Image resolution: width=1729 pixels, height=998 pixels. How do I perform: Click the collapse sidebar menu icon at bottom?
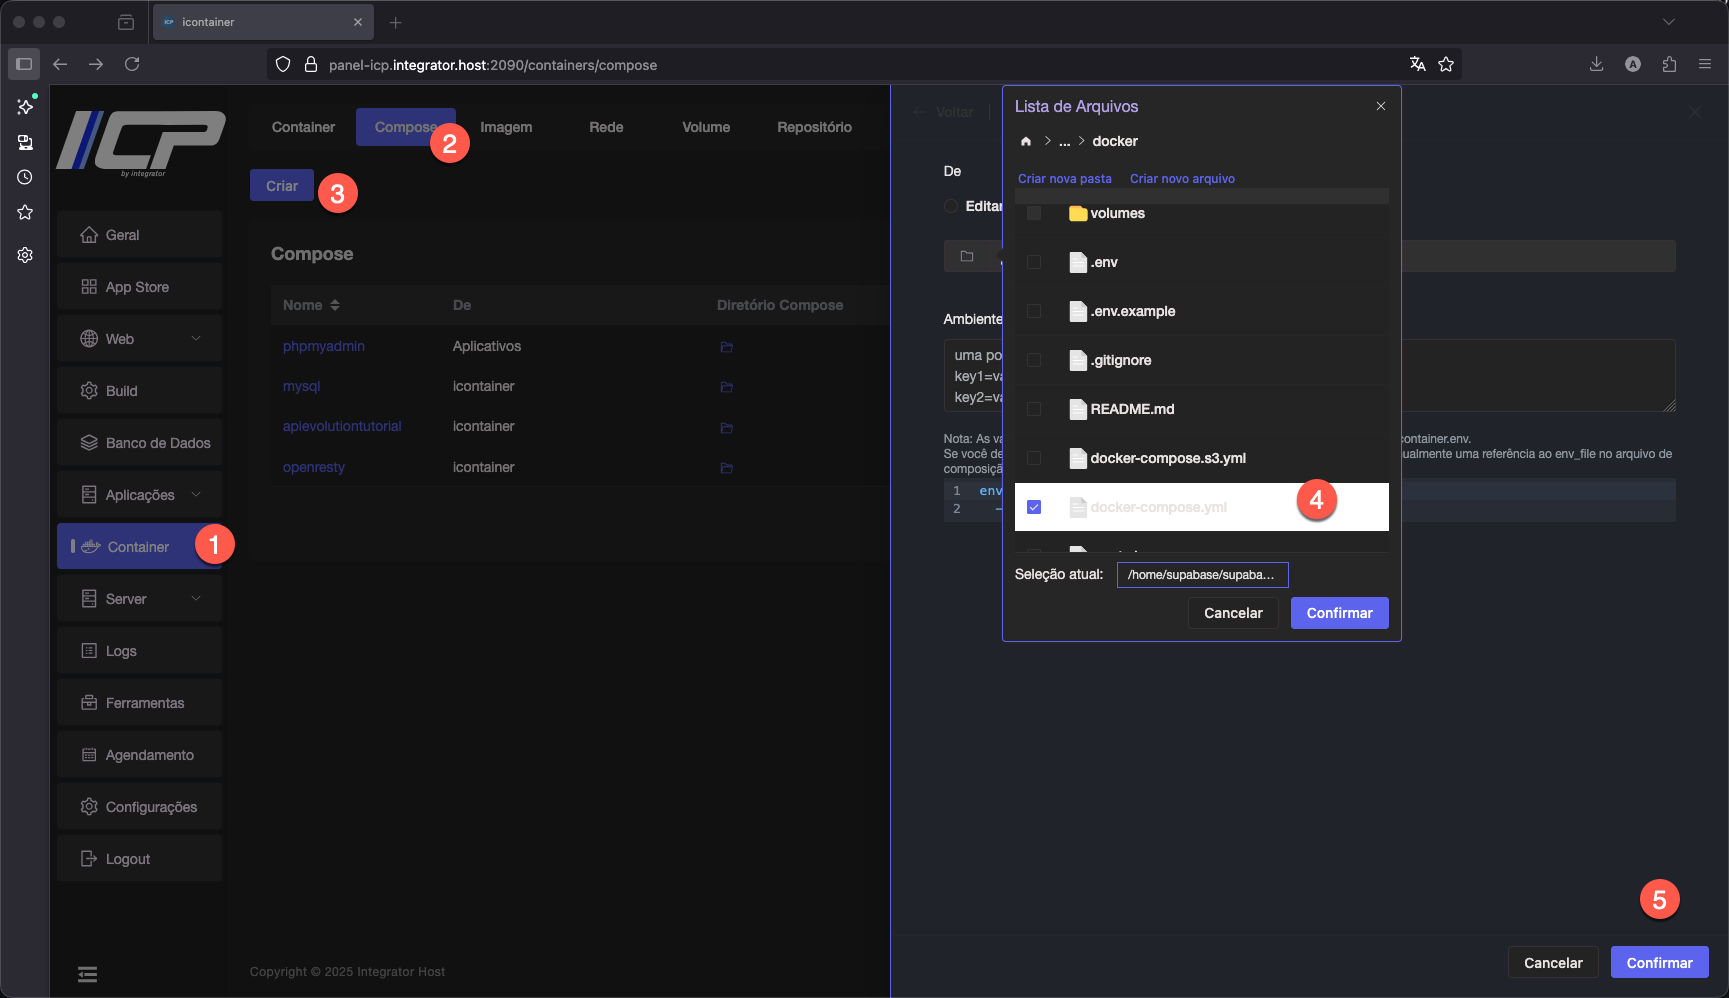click(88, 974)
